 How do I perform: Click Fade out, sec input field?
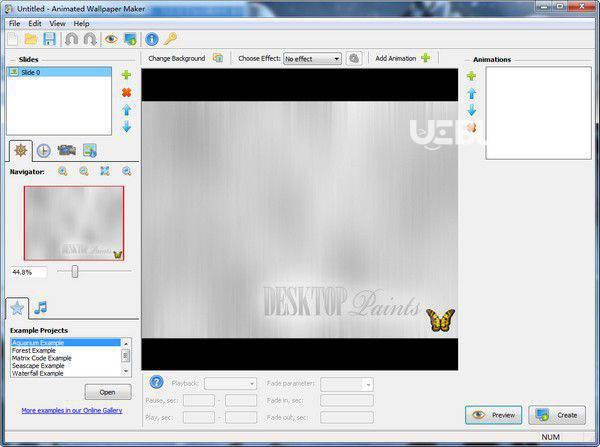tap(347, 418)
